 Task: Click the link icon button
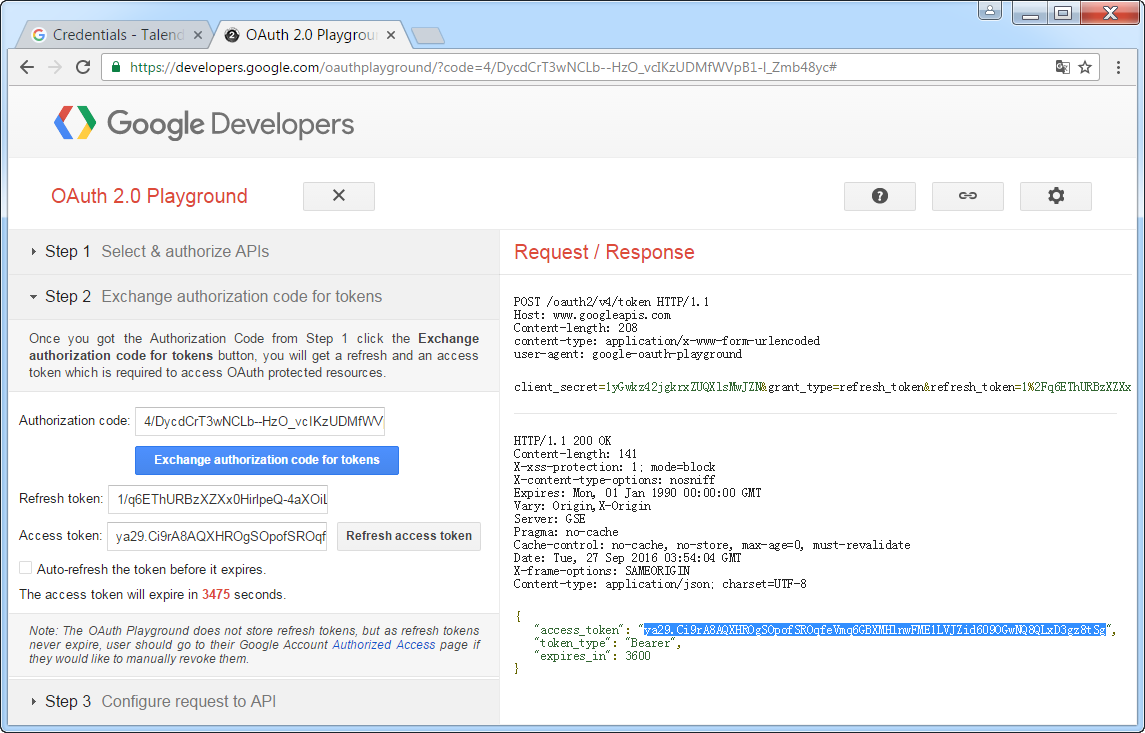coord(967,196)
